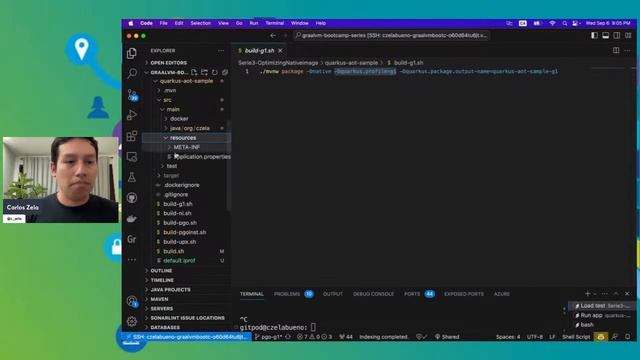Select the bash terminal entry
640x360 pixels.
602,325
